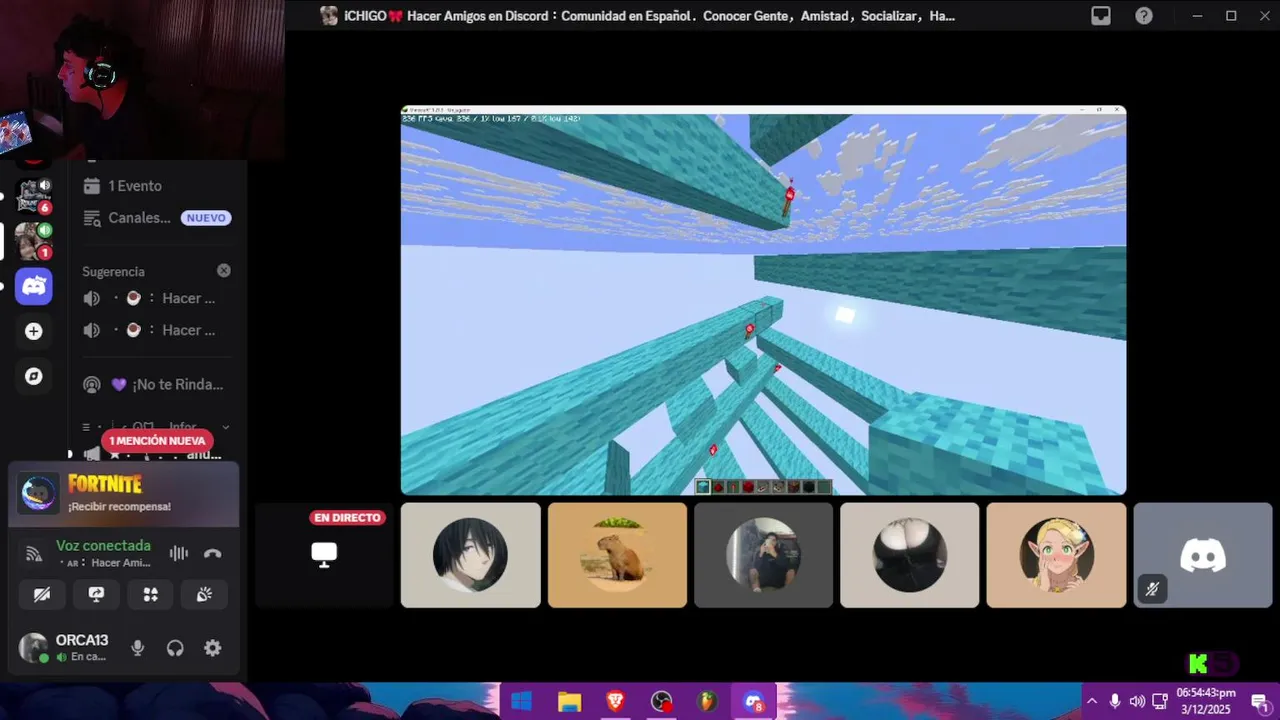This screenshot has width=1280, height=720.
Task: Select participant with capybara avatar
Action: pos(617,555)
